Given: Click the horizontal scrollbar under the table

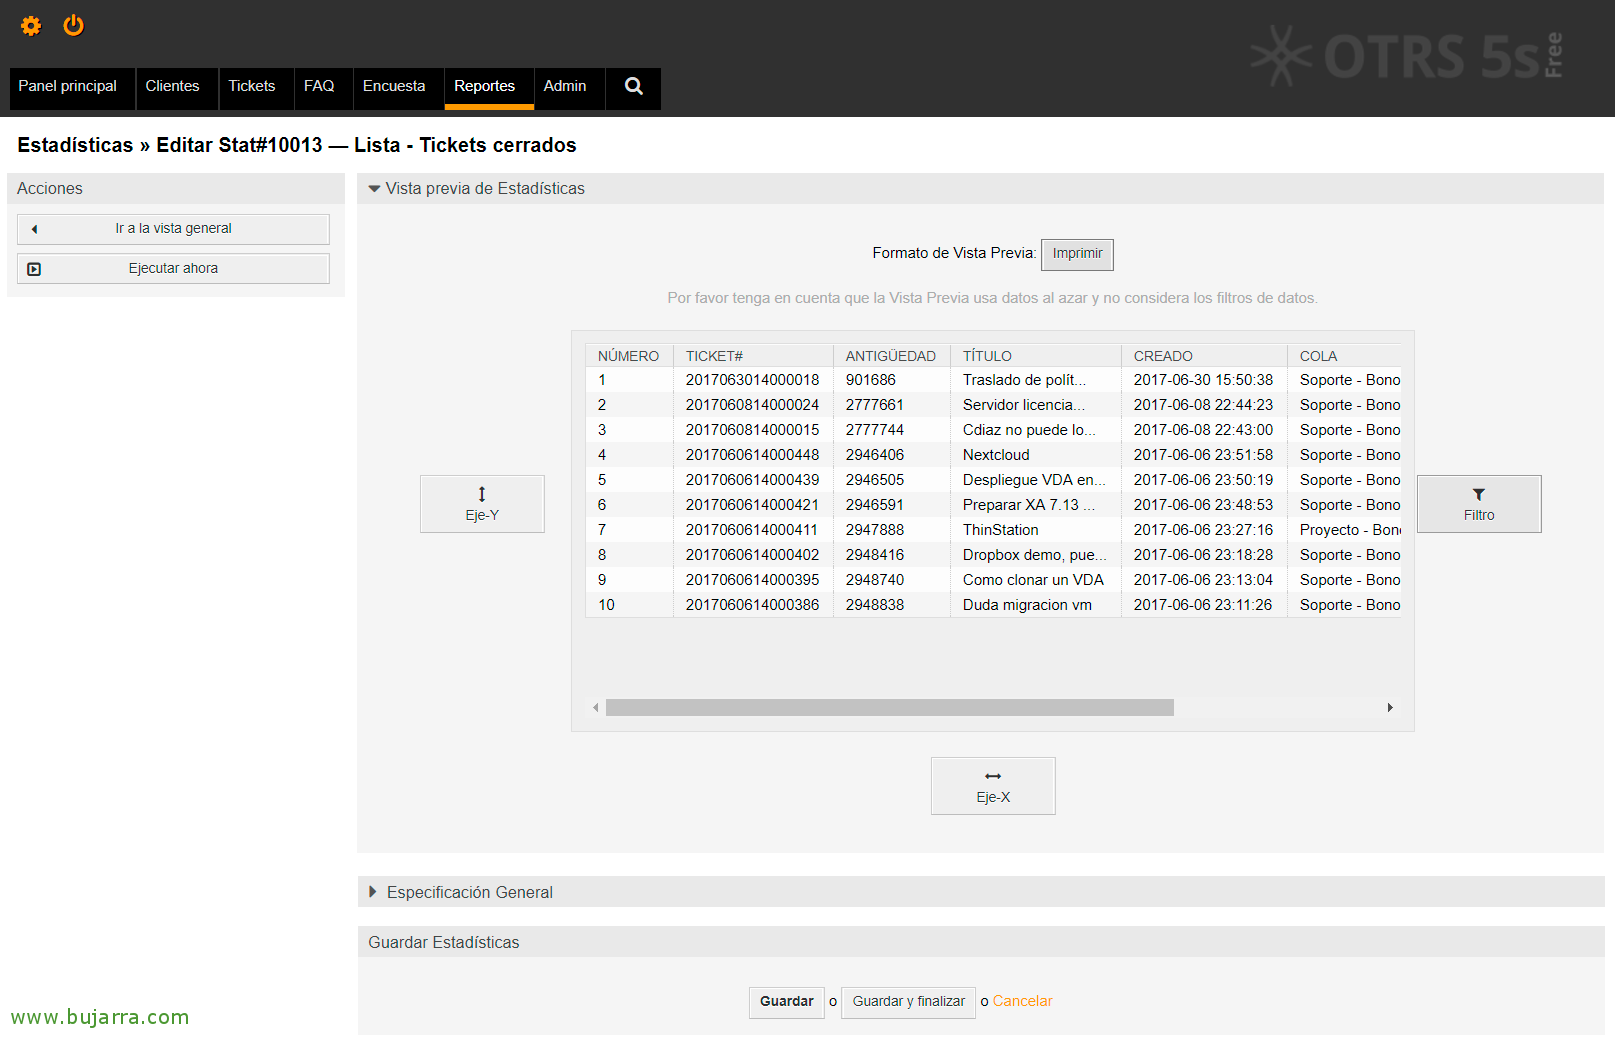Looking at the screenshot, I should click(x=889, y=708).
